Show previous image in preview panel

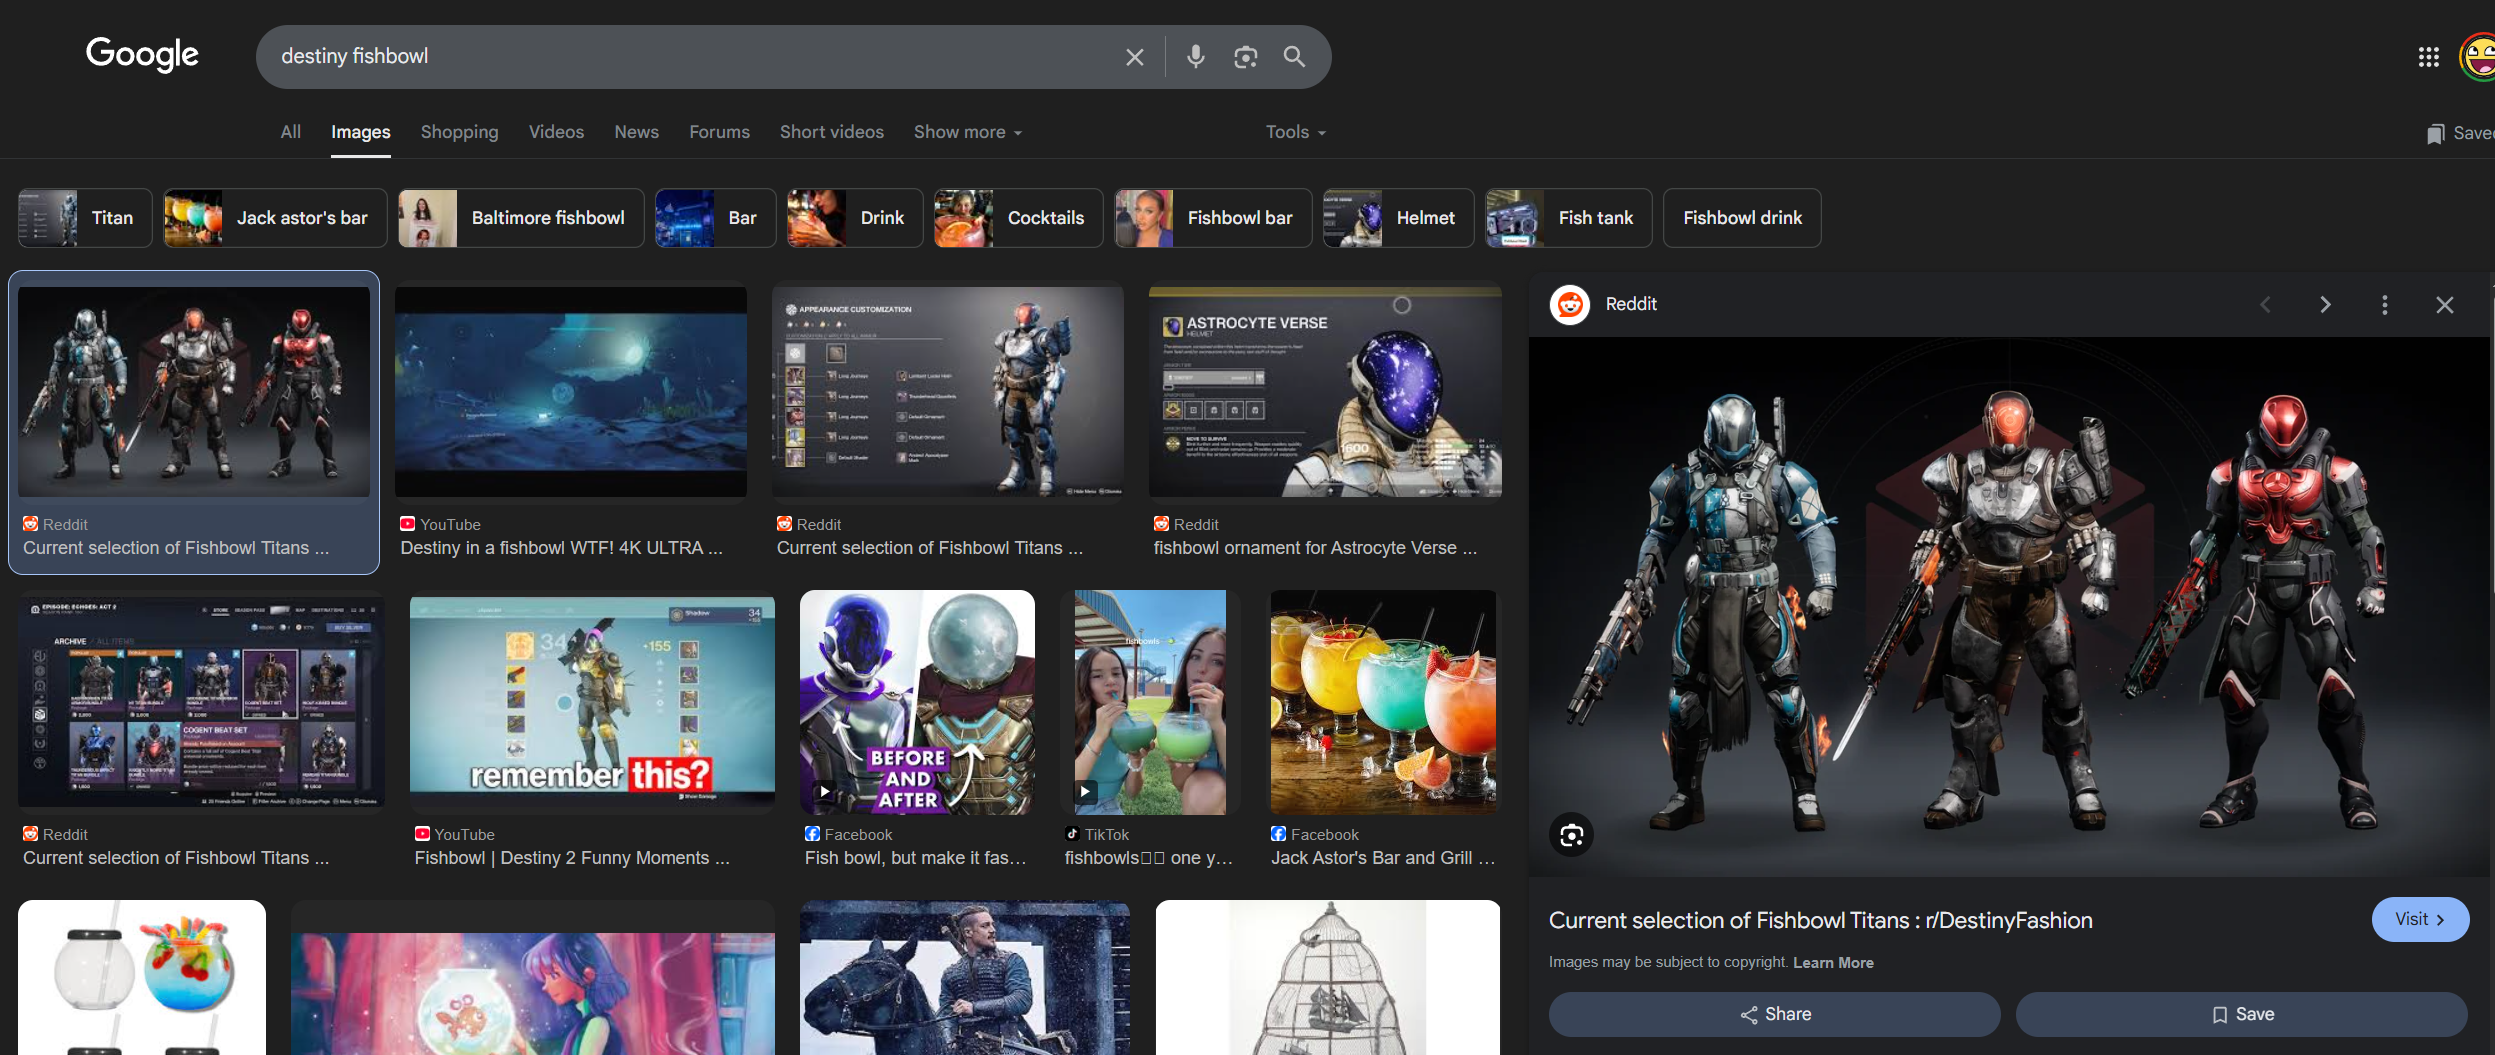pyautogui.click(x=2265, y=305)
